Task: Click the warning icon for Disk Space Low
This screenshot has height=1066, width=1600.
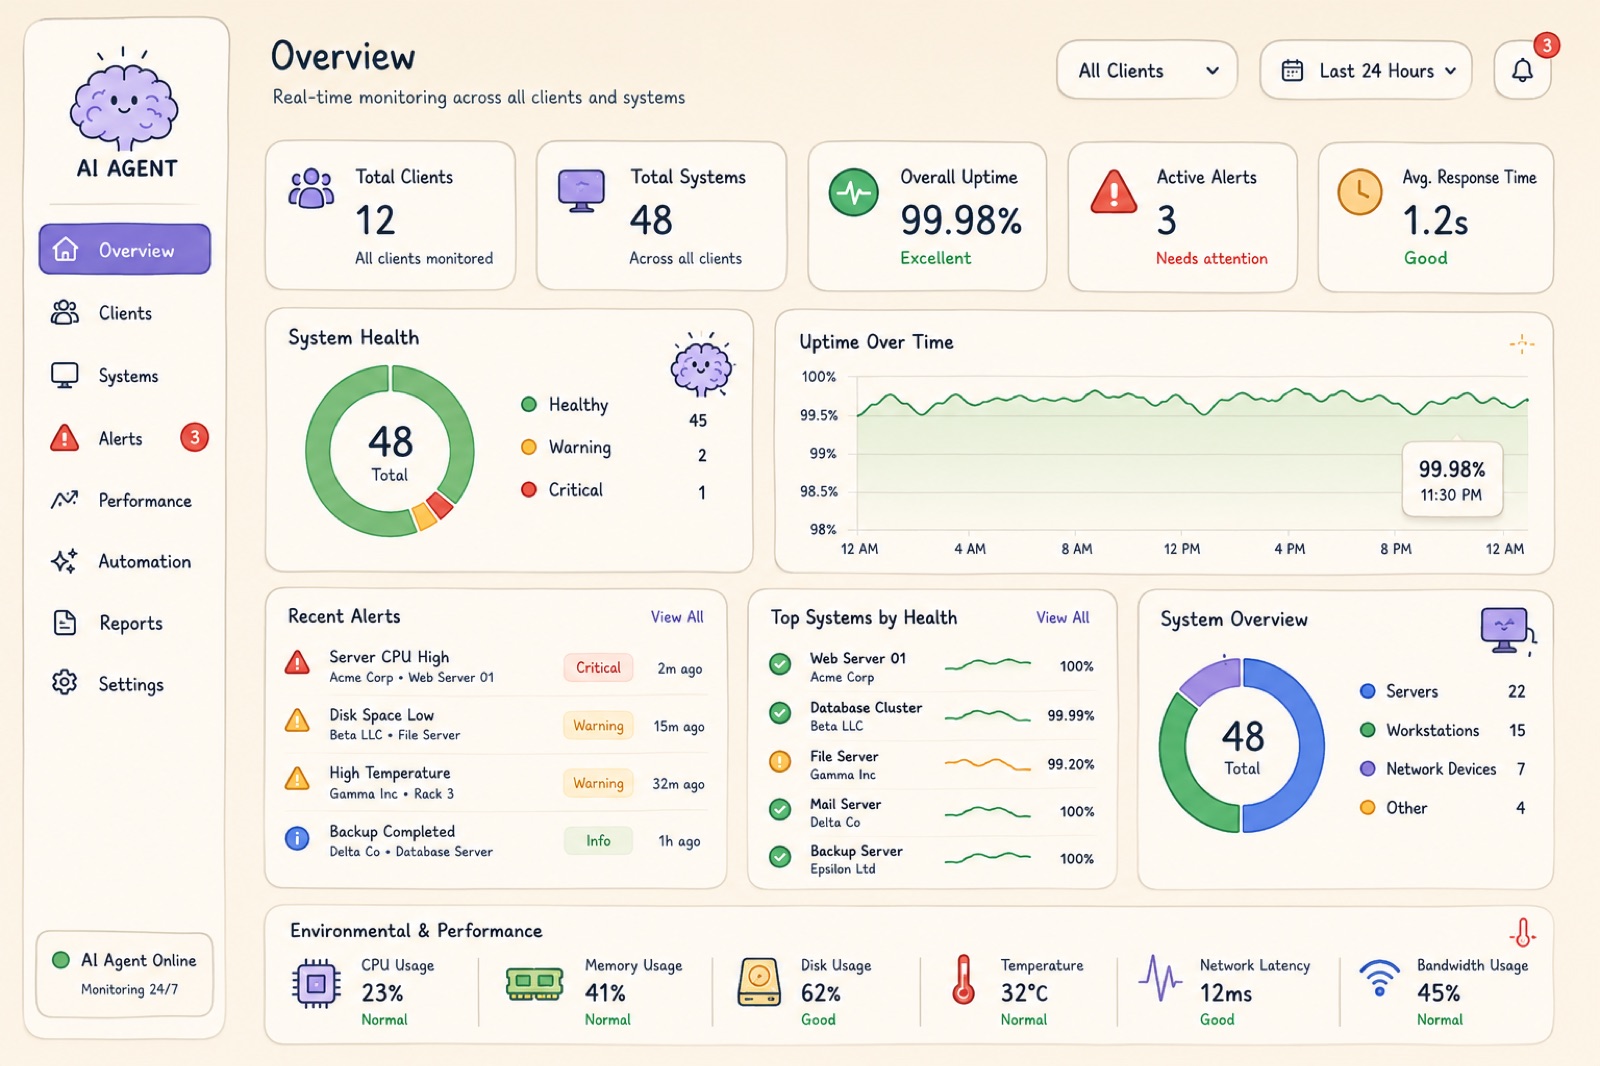Action: [297, 721]
